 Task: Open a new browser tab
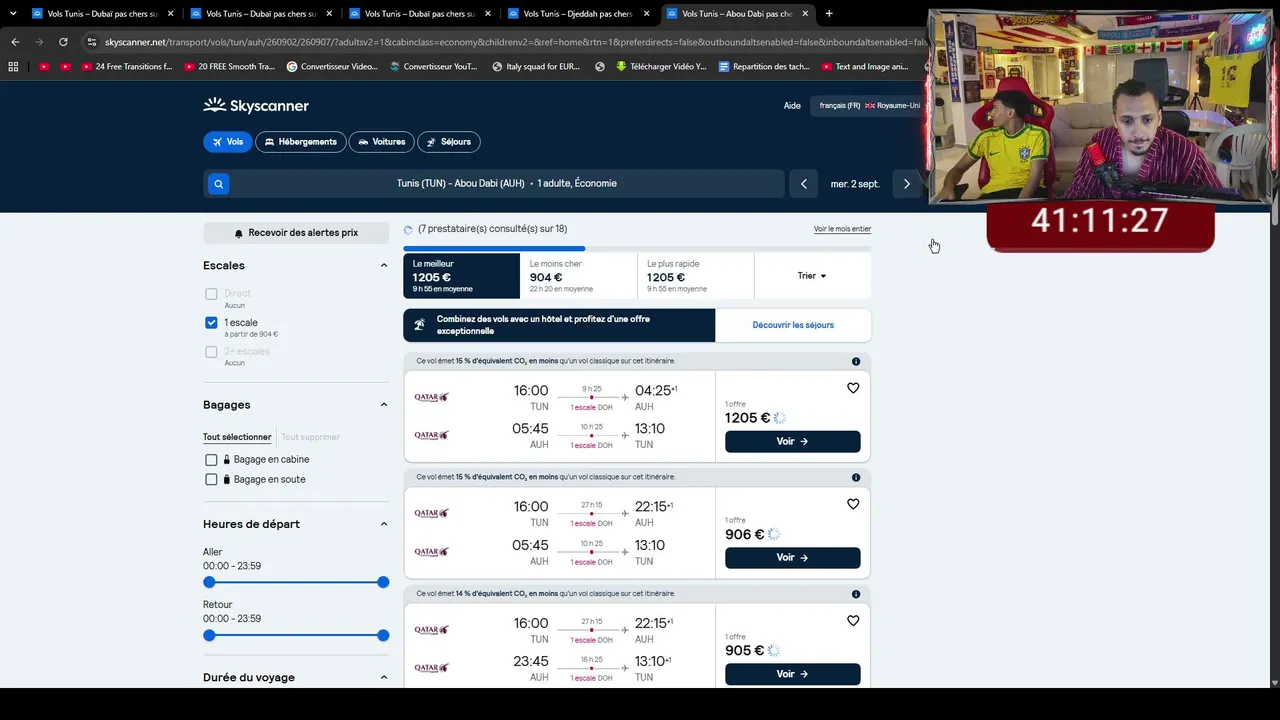(x=829, y=14)
